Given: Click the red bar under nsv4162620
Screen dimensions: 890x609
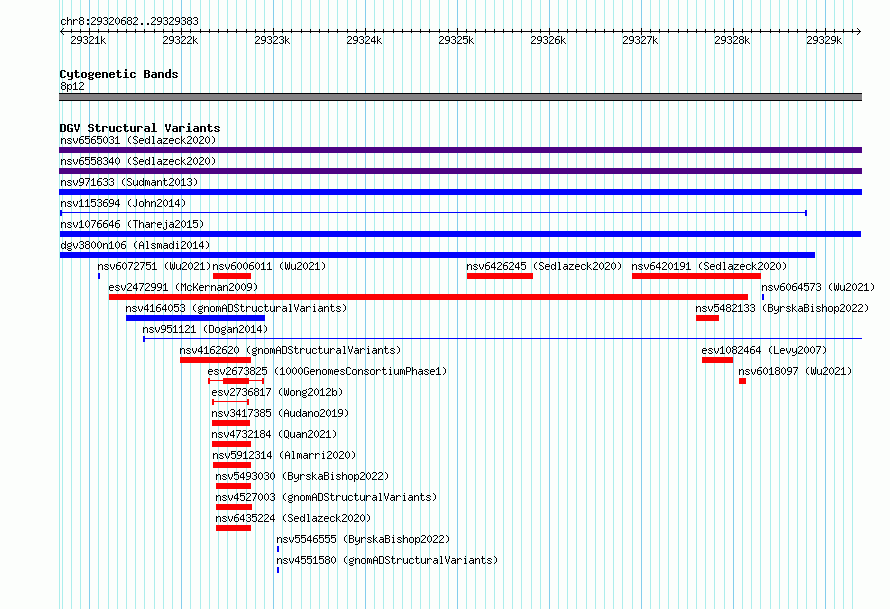Looking at the screenshot, I should tap(216, 360).
